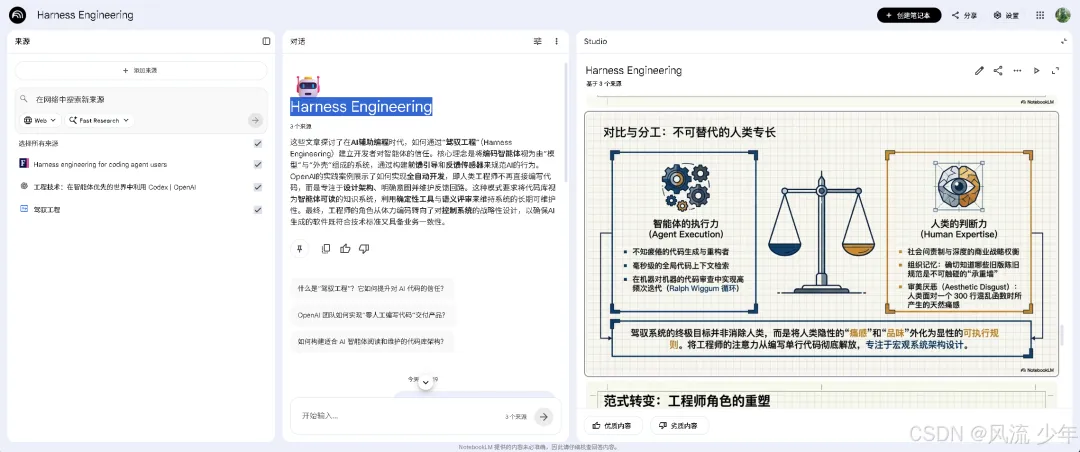Open source Harness engineering for coding agent users
Viewport: 1080px width, 452px height.
click(x=100, y=165)
